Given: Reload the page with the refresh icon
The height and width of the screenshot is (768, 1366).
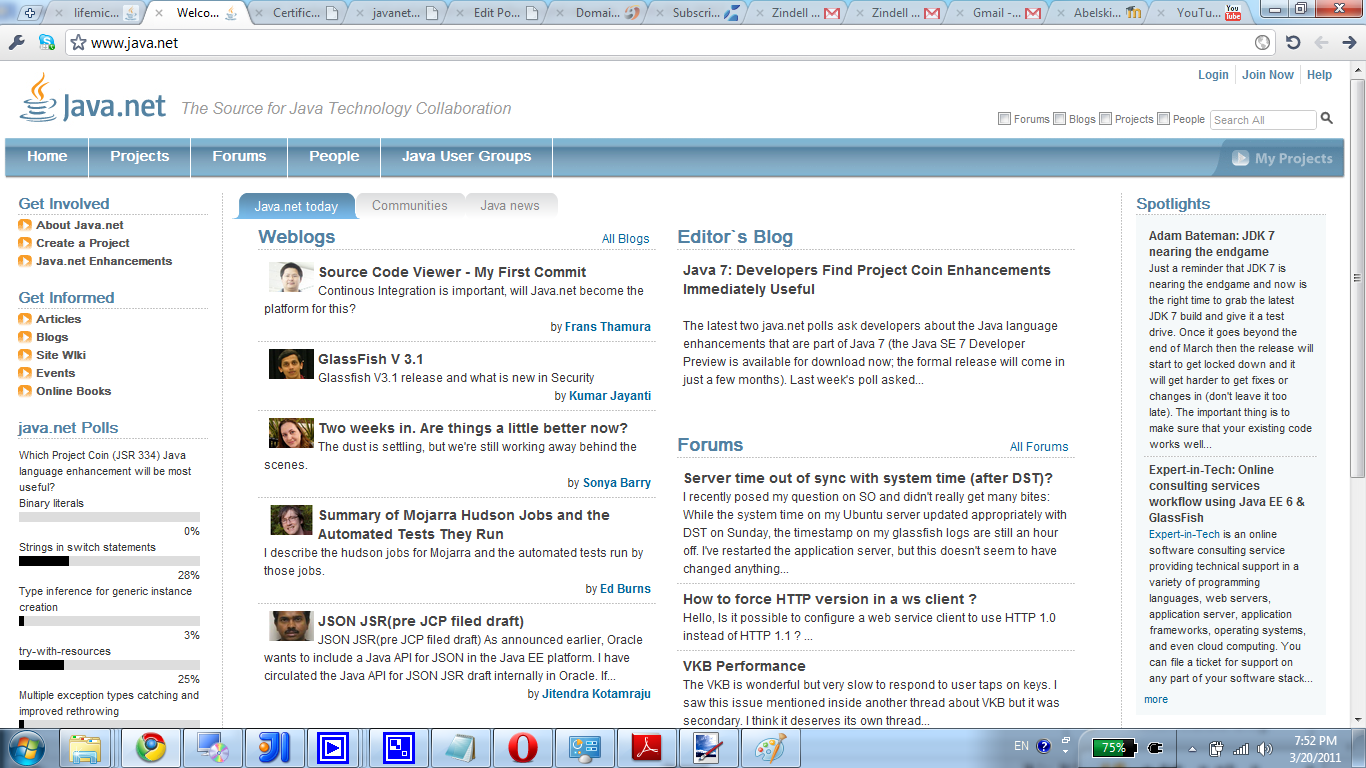Looking at the screenshot, I should [1292, 43].
